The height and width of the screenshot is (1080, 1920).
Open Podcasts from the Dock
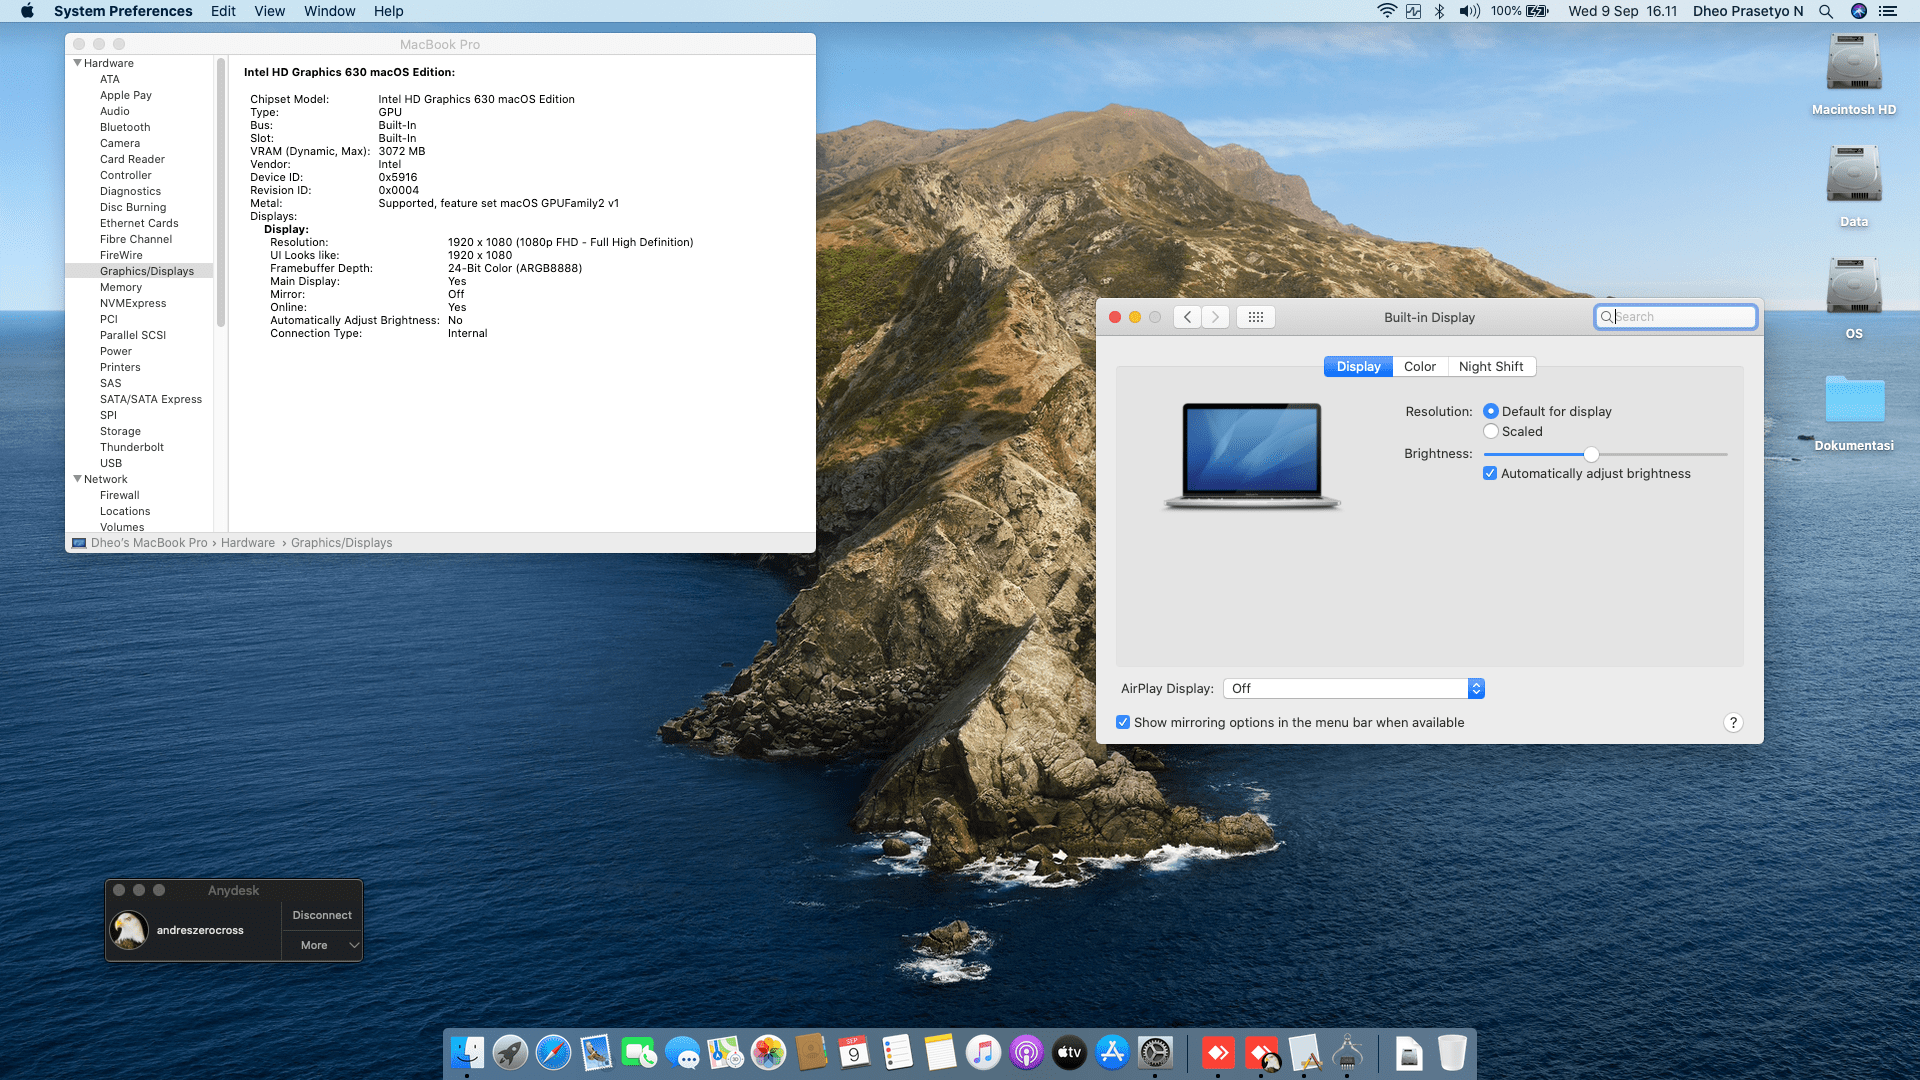[1026, 1052]
